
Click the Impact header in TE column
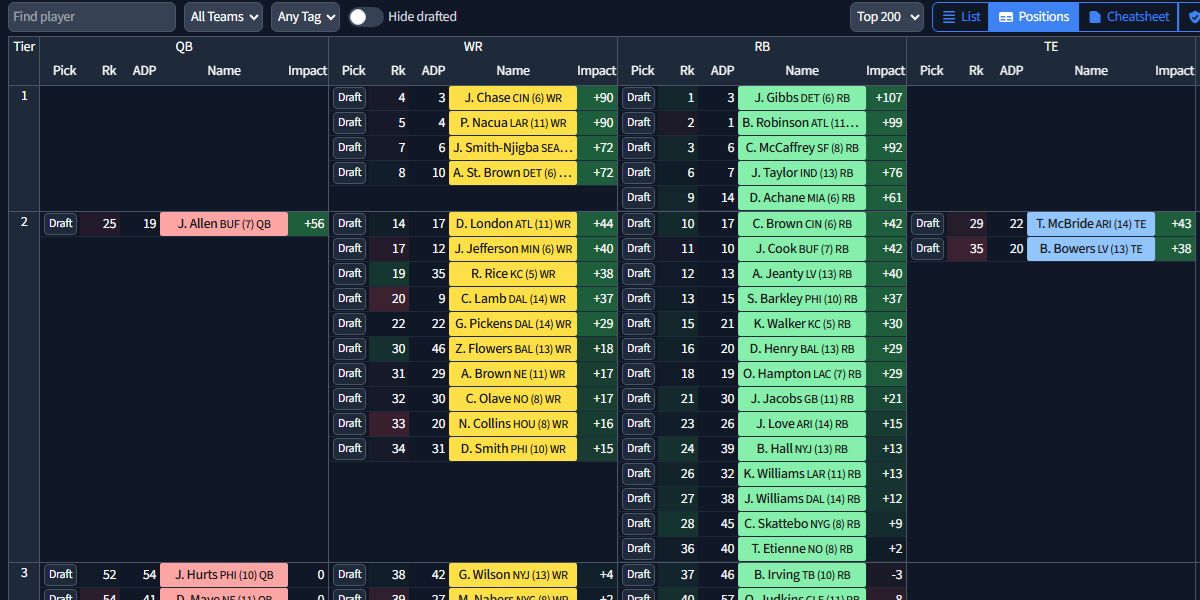(1174, 71)
